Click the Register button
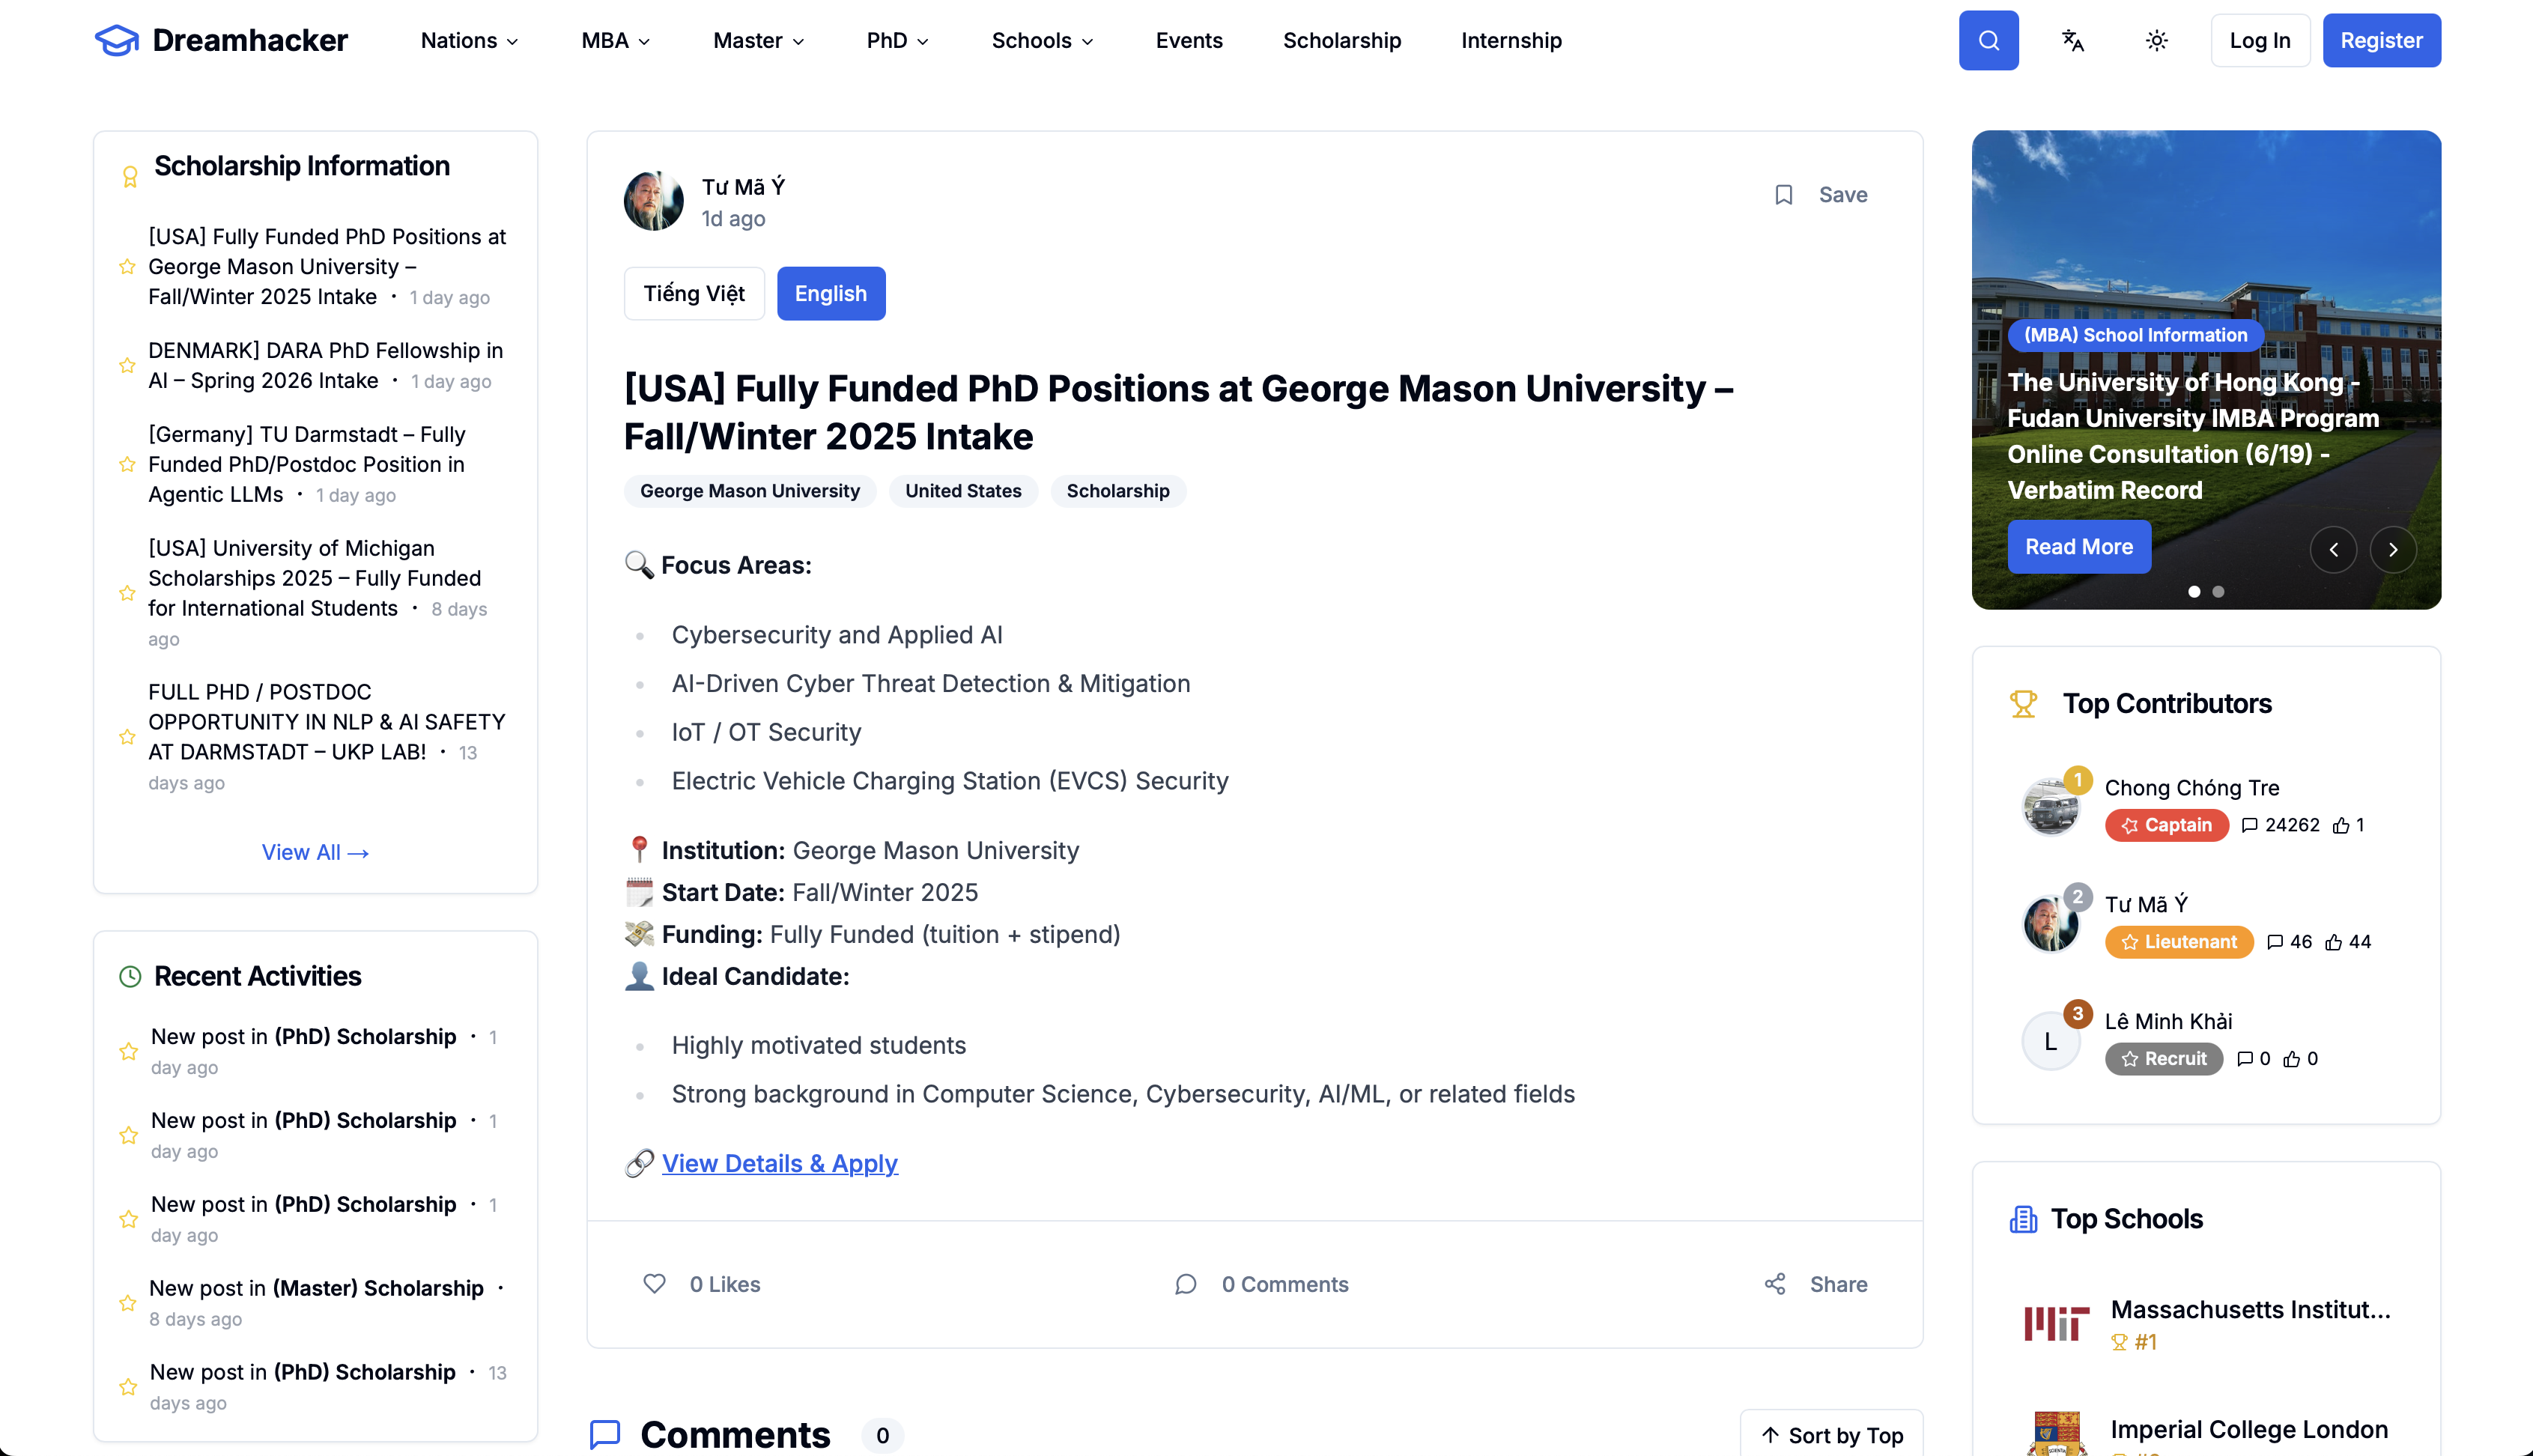Viewport: 2533px width, 1456px height. click(x=2381, y=40)
